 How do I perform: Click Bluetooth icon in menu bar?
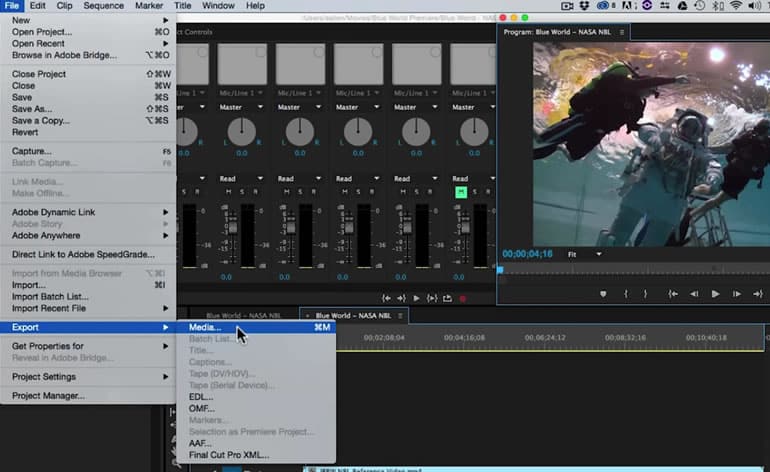tap(717, 6)
